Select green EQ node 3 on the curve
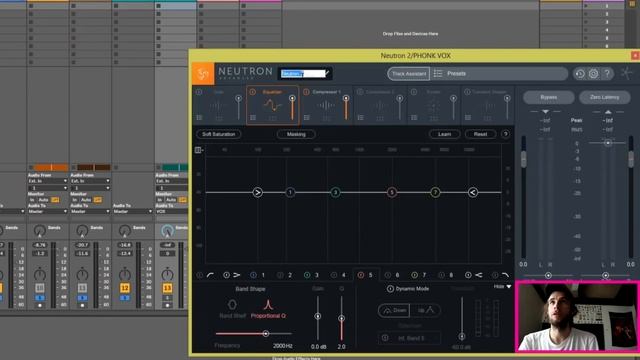640x360 pixels. tap(336, 192)
